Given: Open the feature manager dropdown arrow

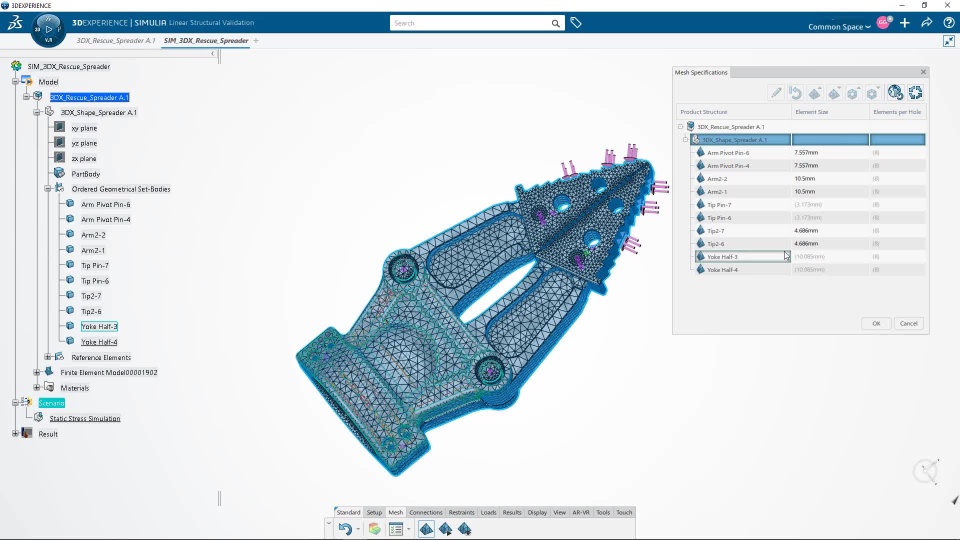Looking at the screenshot, I should (408, 529).
